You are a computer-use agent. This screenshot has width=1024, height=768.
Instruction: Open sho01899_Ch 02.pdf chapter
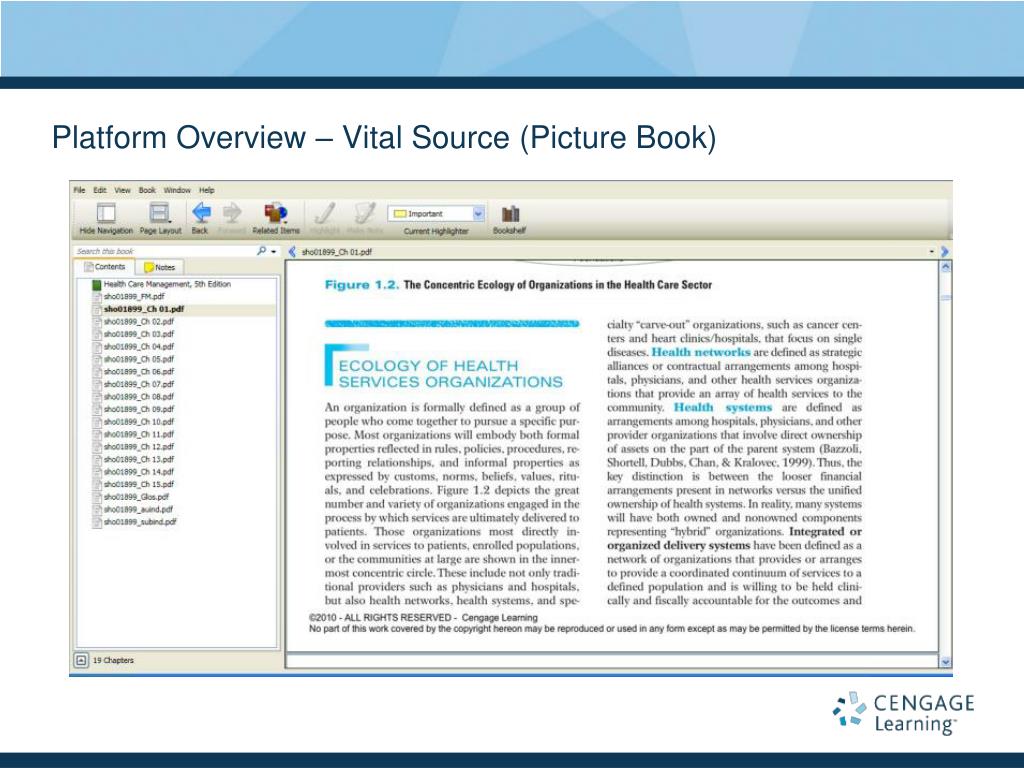coord(134,321)
